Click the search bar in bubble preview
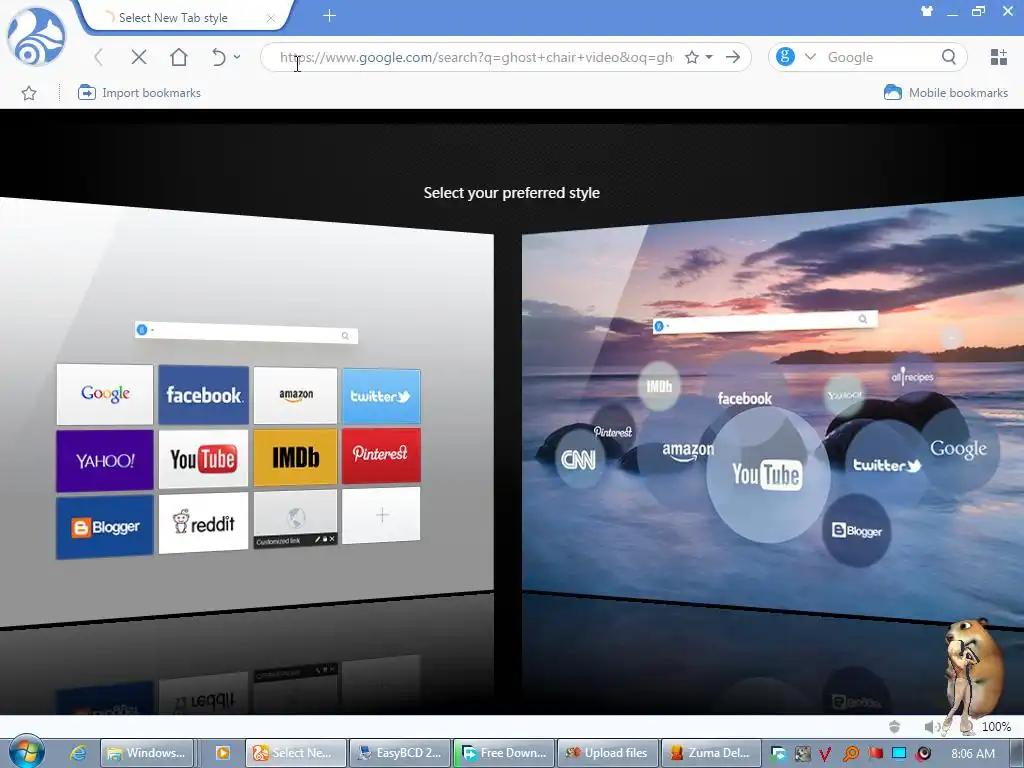 pyautogui.click(x=765, y=321)
